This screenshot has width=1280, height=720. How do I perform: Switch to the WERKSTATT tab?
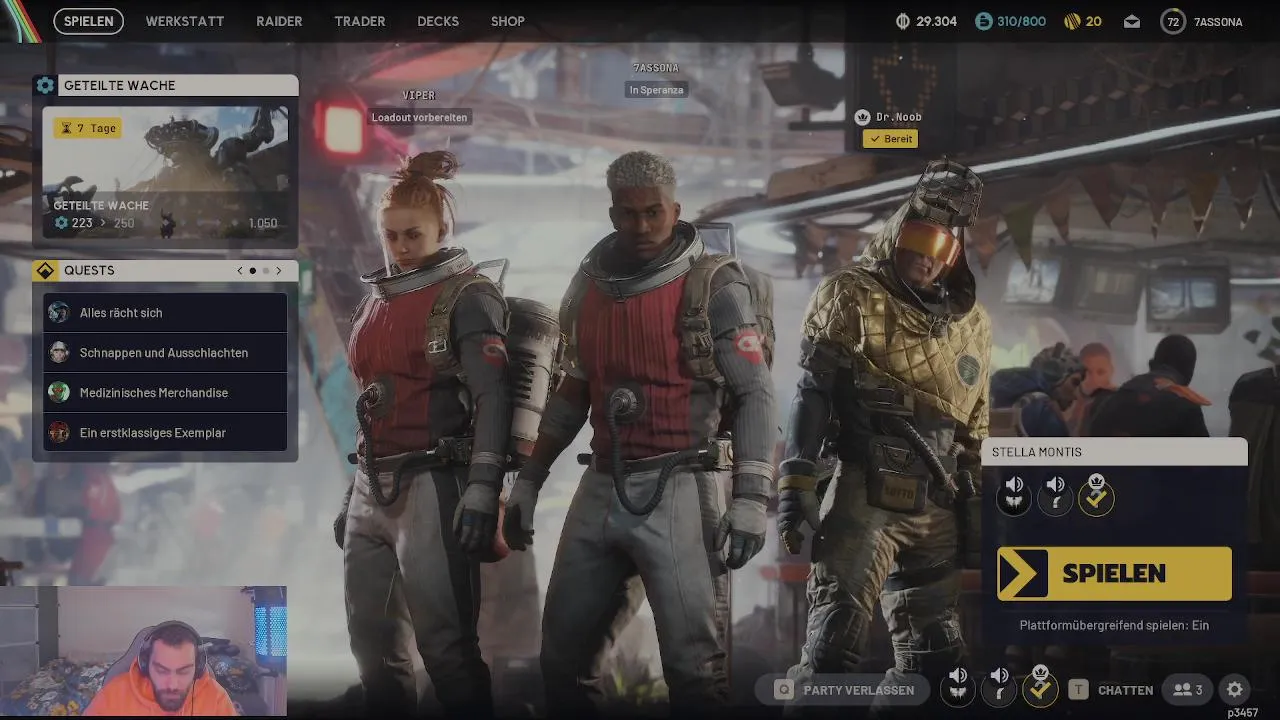click(185, 21)
